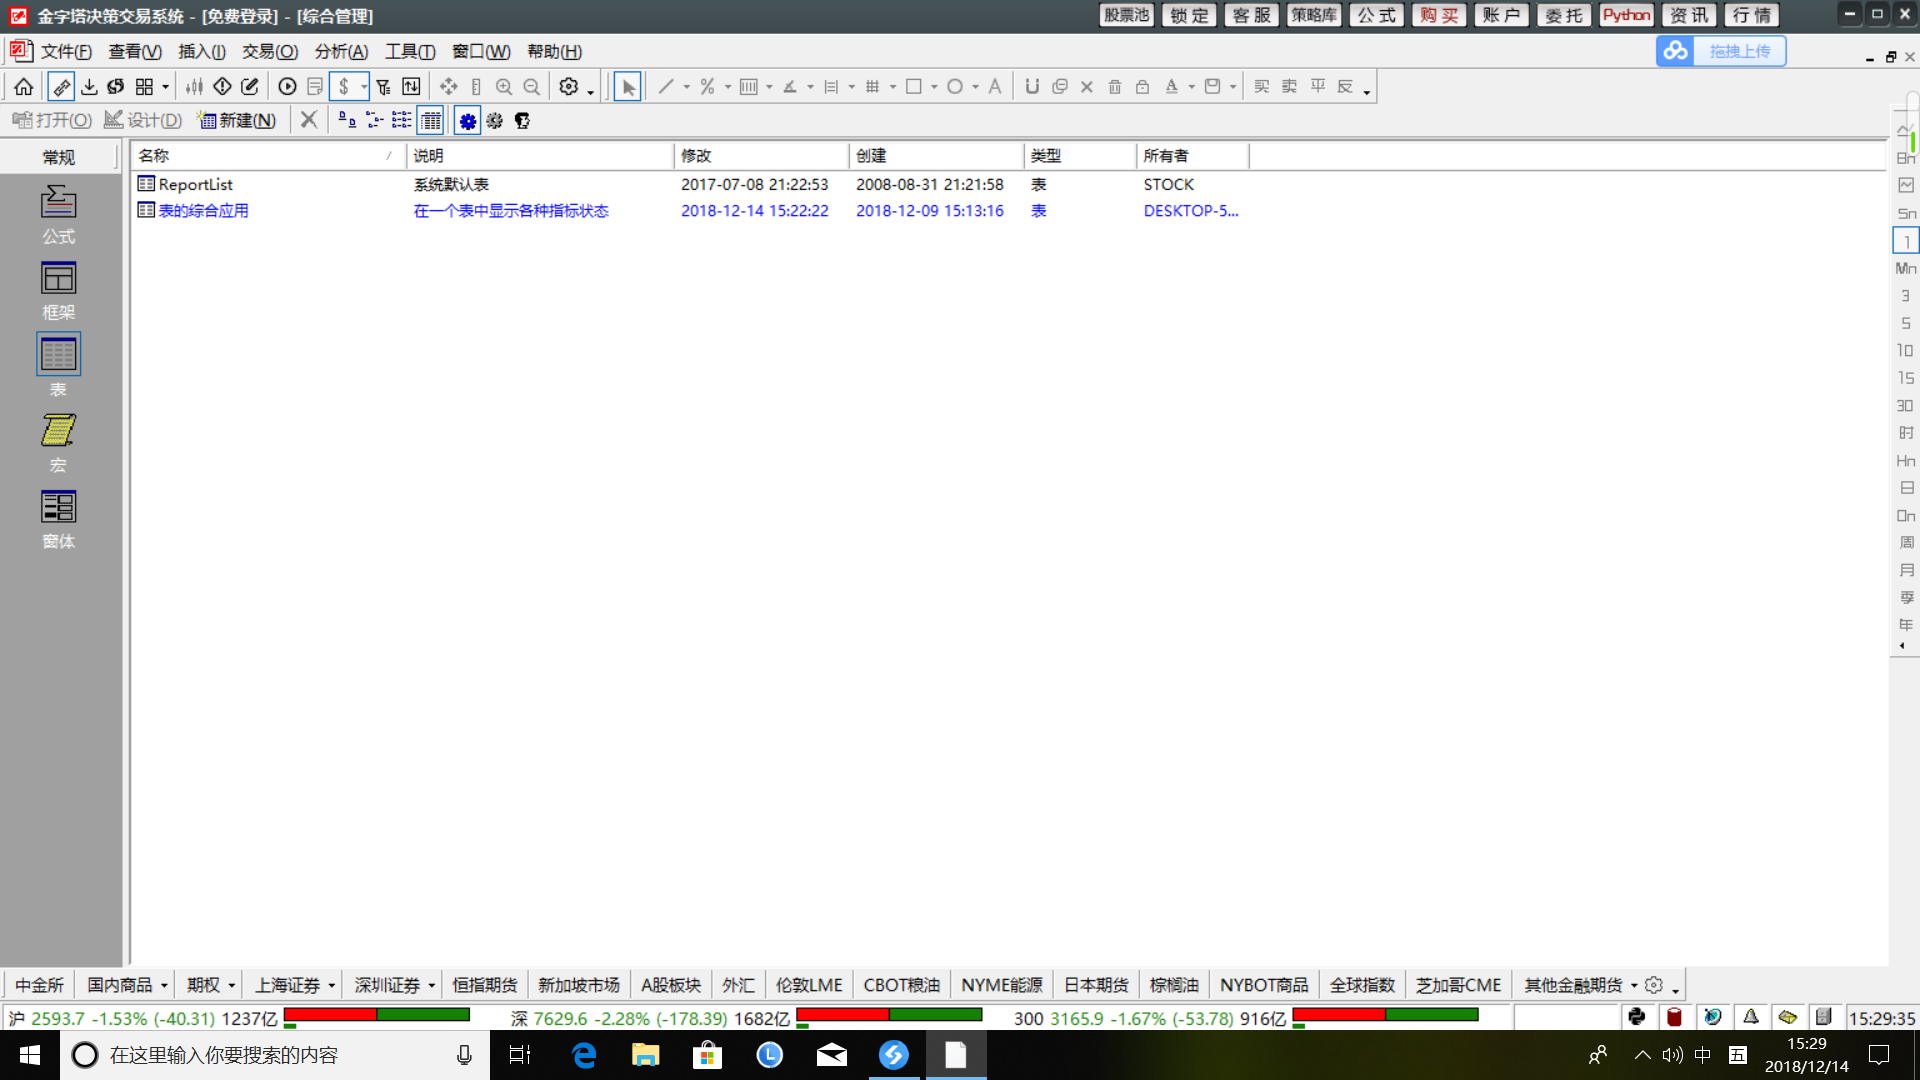The image size is (1920, 1080).
Task: Expand the 国内商品 tab dropdown
Action: (165, 986)
